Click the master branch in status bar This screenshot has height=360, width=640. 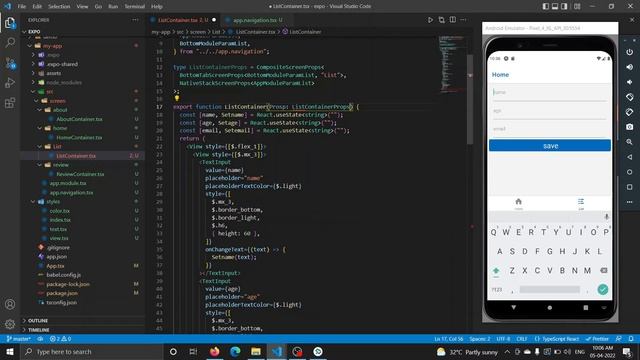click(19, 339)
